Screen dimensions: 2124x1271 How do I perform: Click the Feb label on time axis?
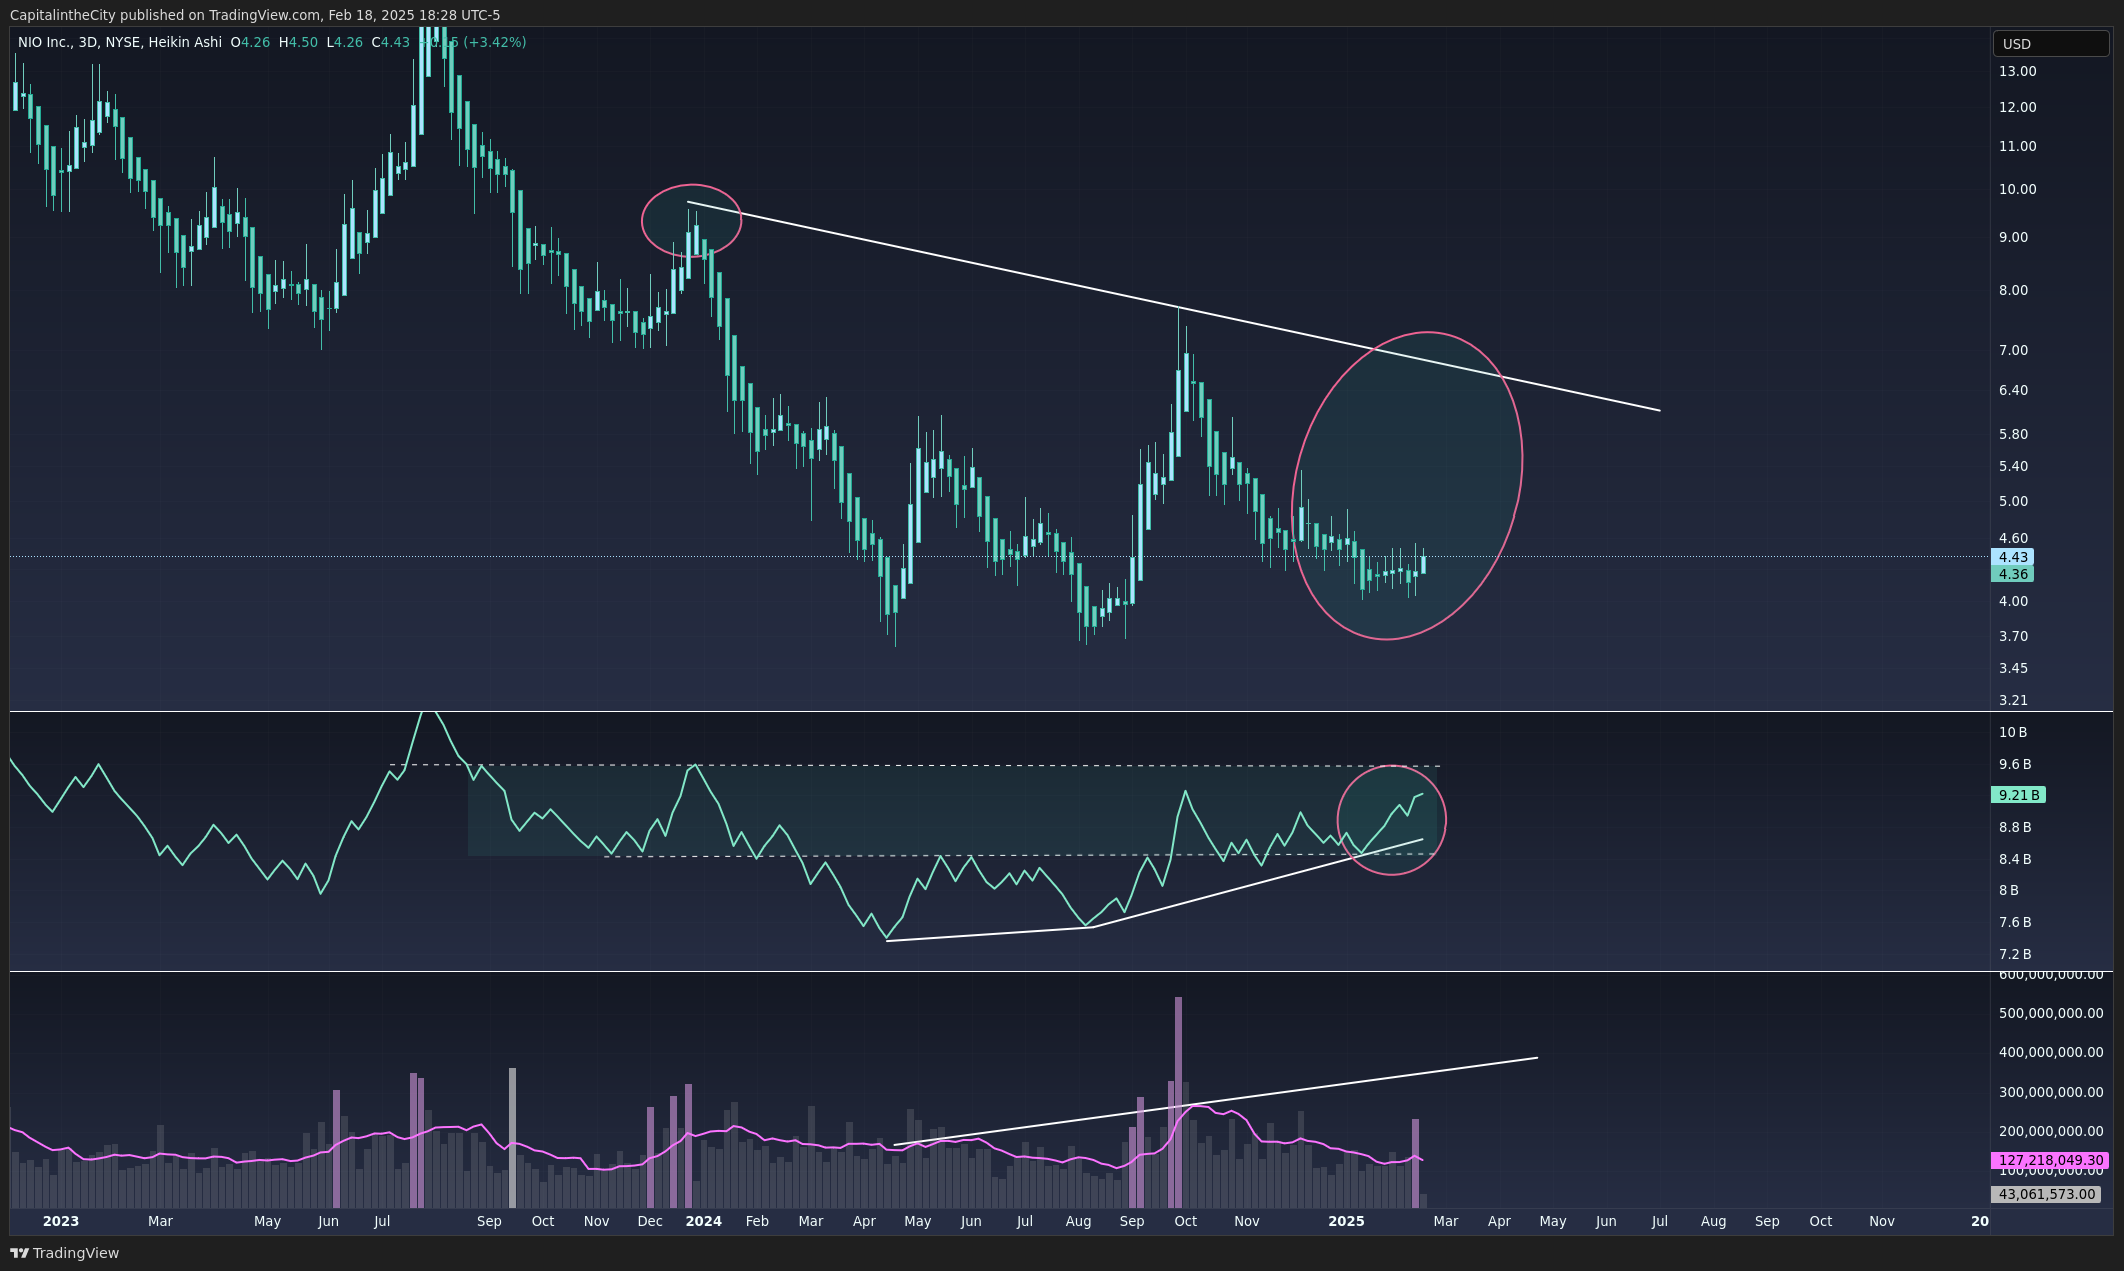(x=757, y=1221)
